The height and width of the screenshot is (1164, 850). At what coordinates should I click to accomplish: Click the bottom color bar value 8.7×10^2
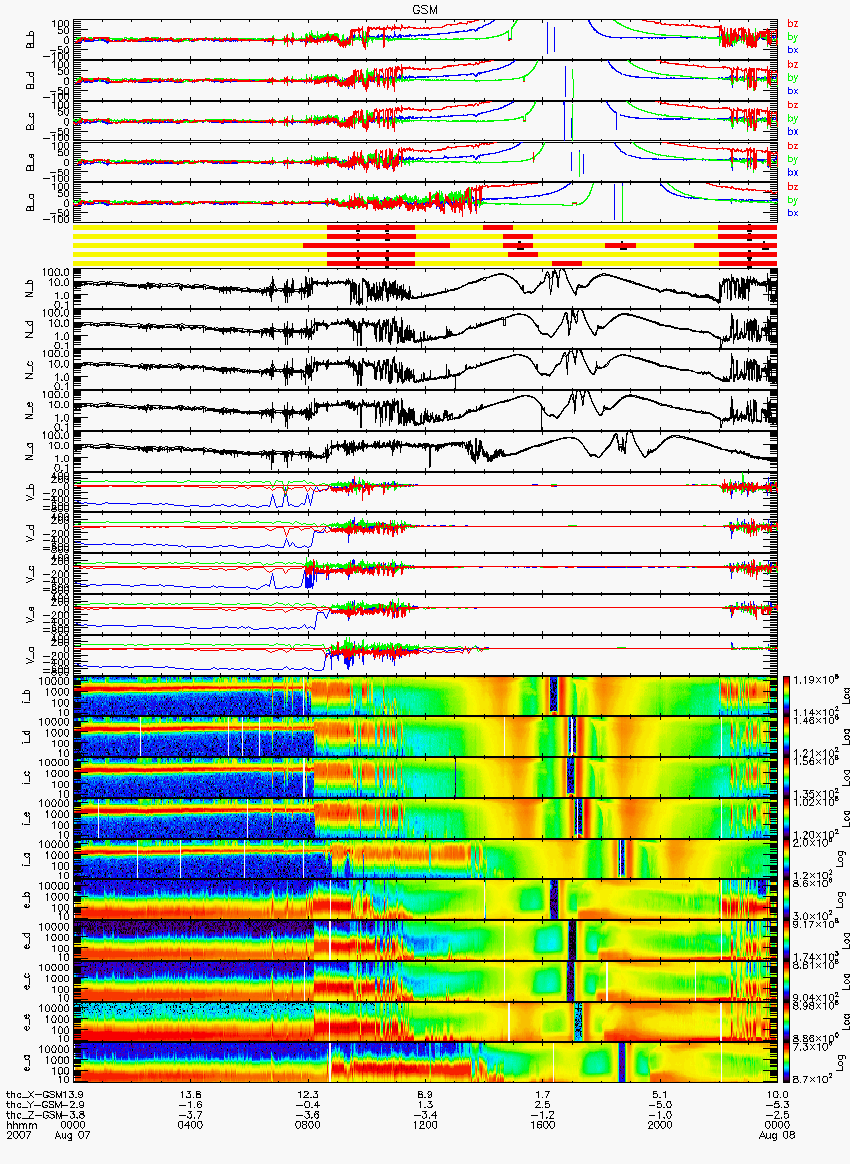[x=812, y=1078]
